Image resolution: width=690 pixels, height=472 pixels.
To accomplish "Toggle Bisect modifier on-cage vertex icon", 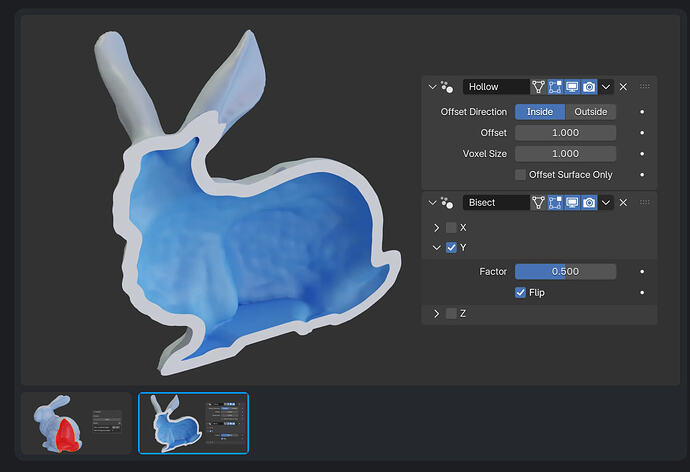I will (538, 202).
